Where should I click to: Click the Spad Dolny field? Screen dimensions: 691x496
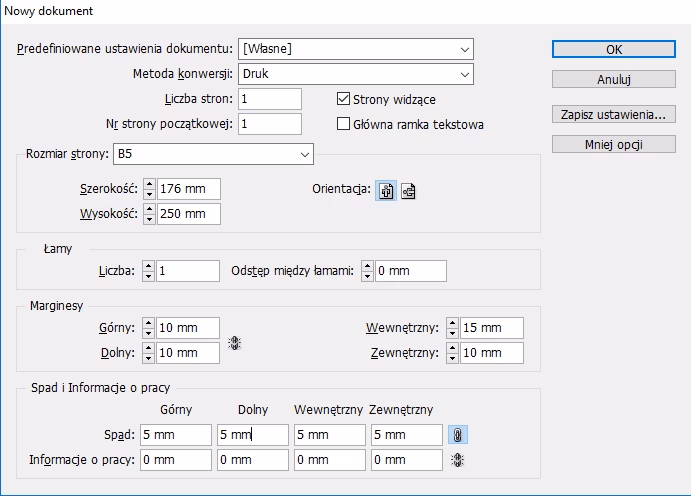click(x=253, y=435)
